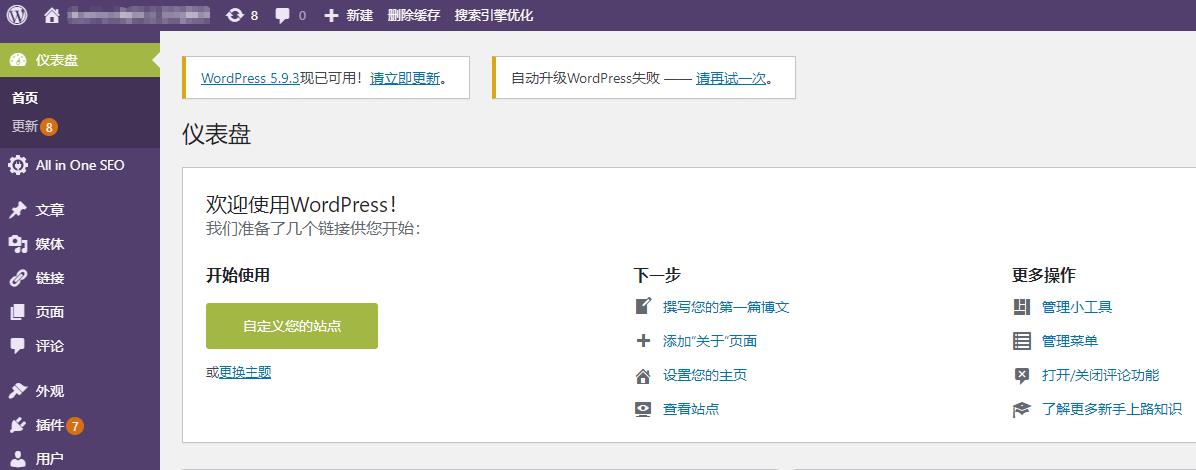Click the graduation cap icon

click(x=1021, y=410)
